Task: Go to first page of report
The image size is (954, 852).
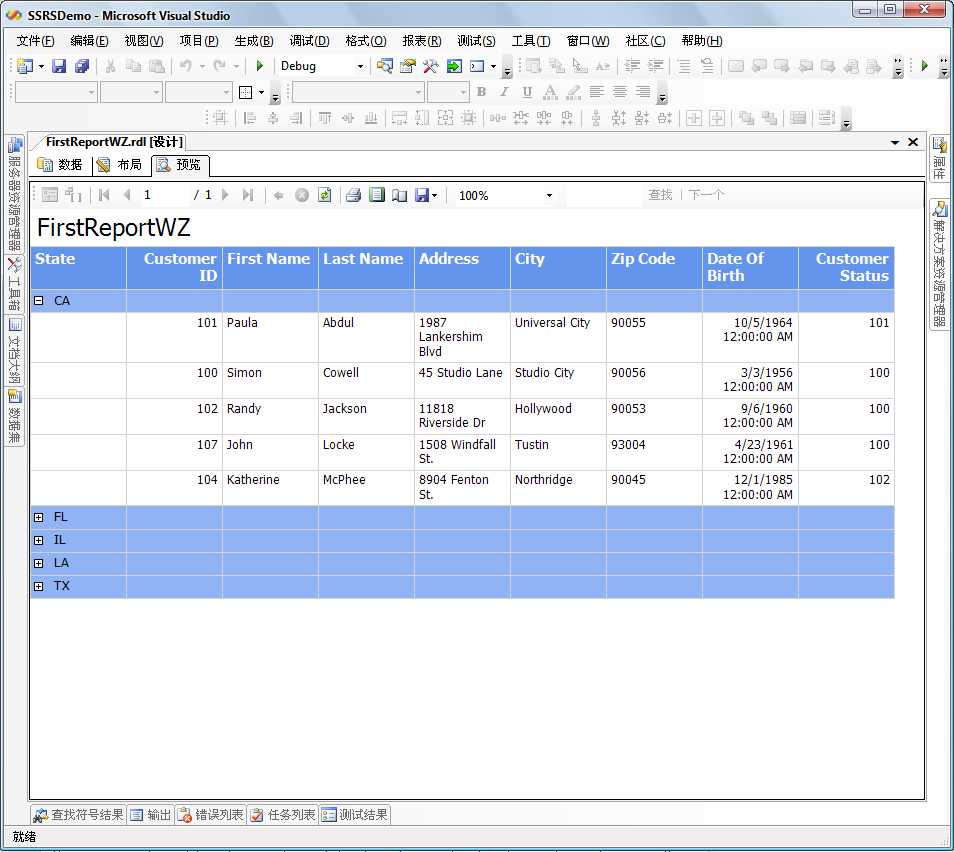Action: click(x=104, y=195)
